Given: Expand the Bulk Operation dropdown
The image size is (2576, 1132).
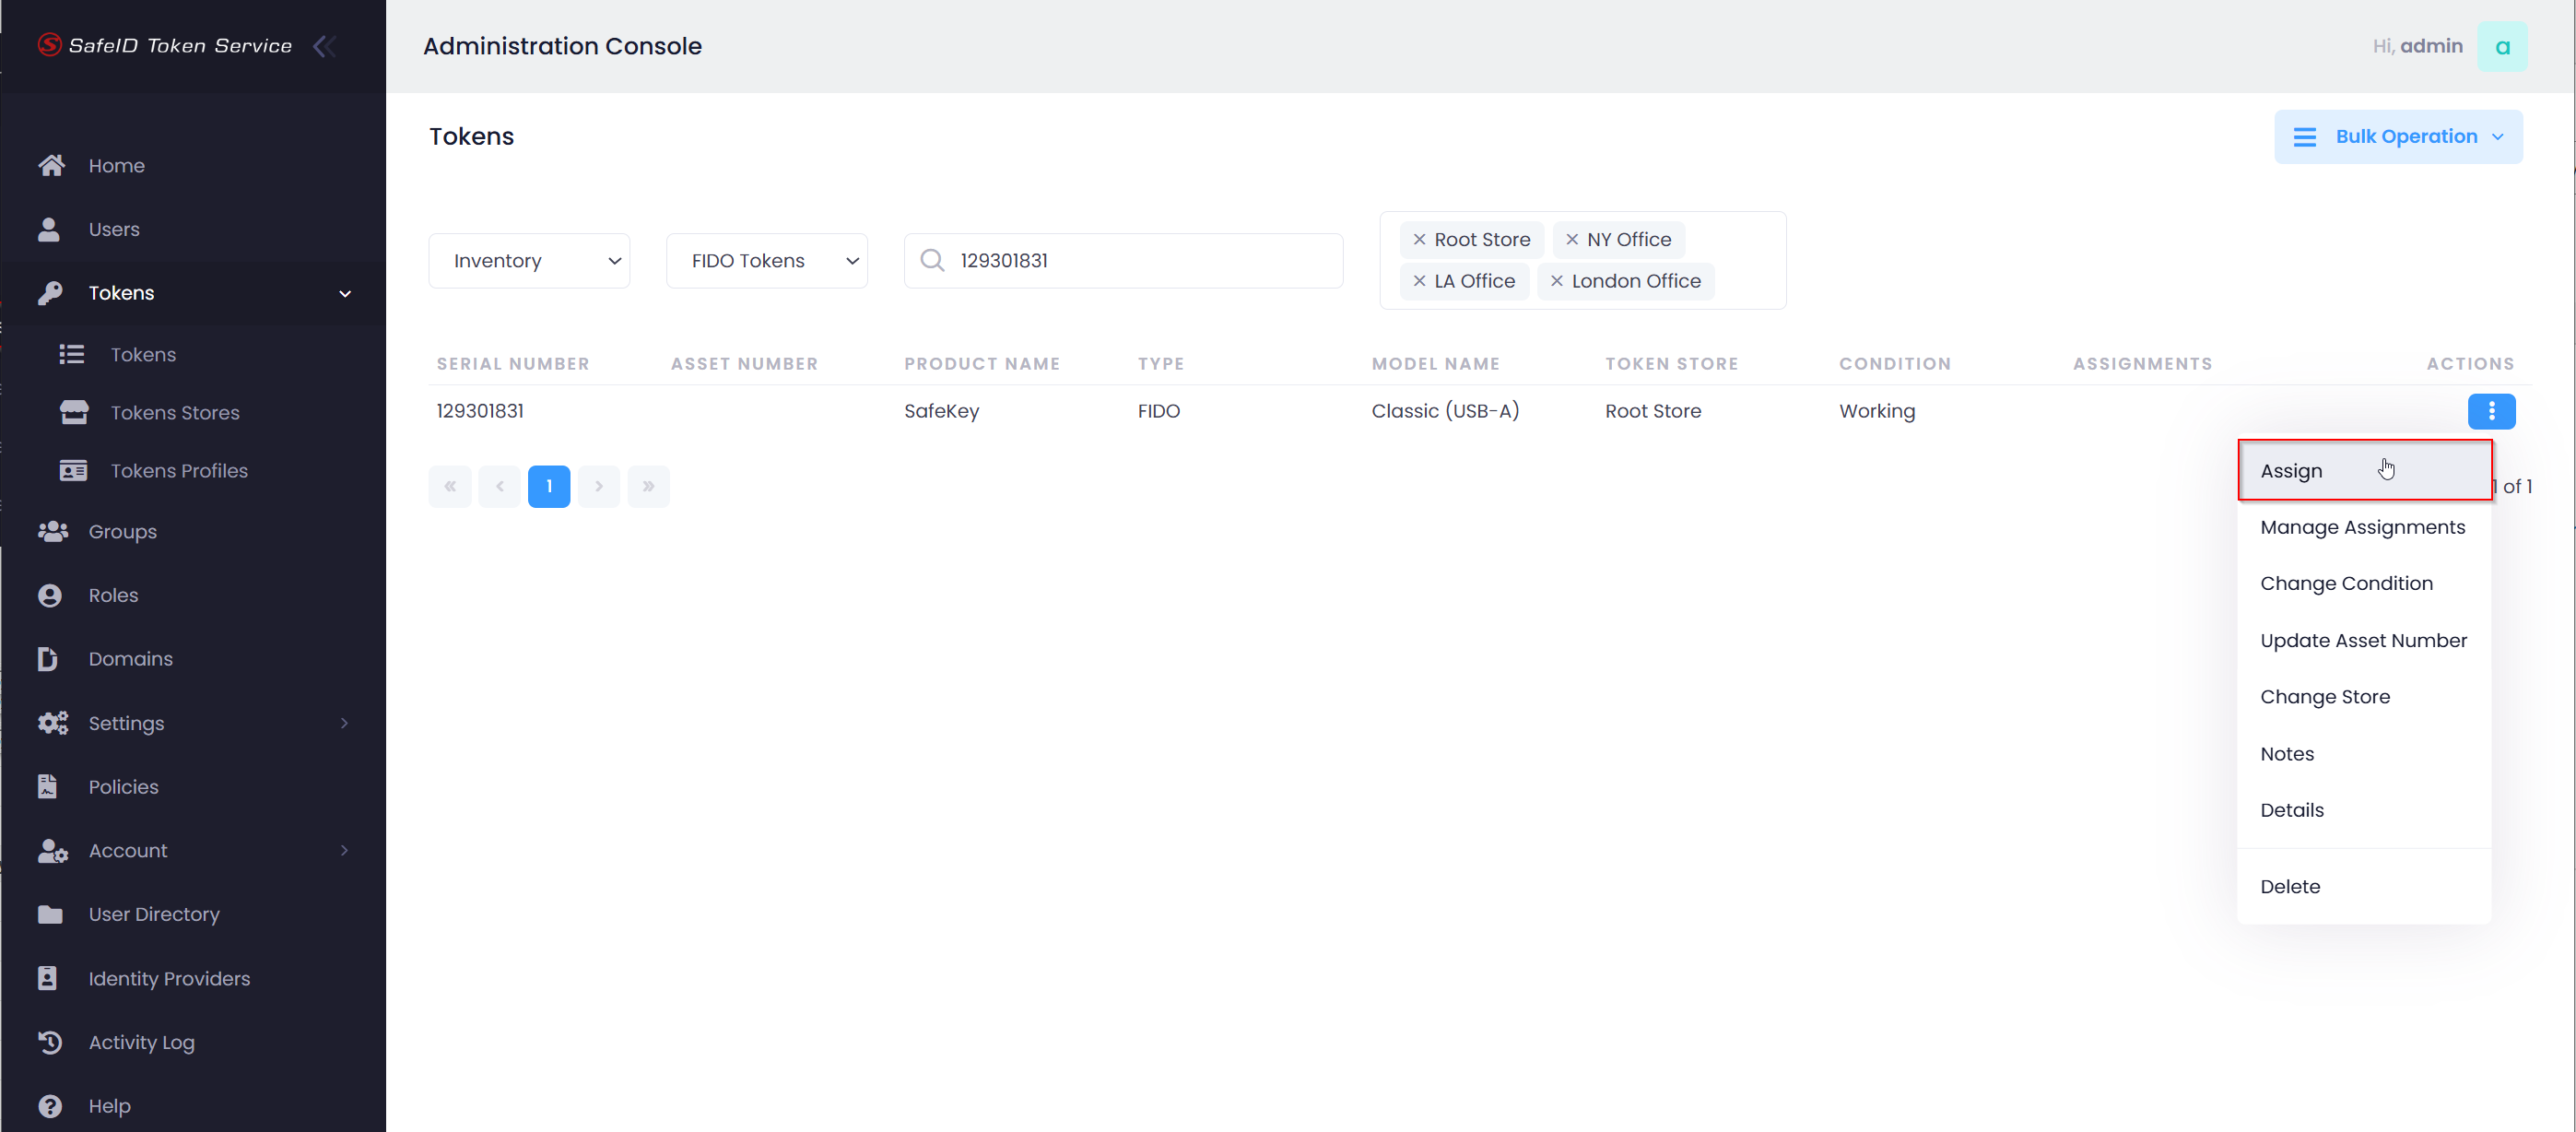Looking at the screenshot, I should pyautogui.click(x=2398, y=137).
